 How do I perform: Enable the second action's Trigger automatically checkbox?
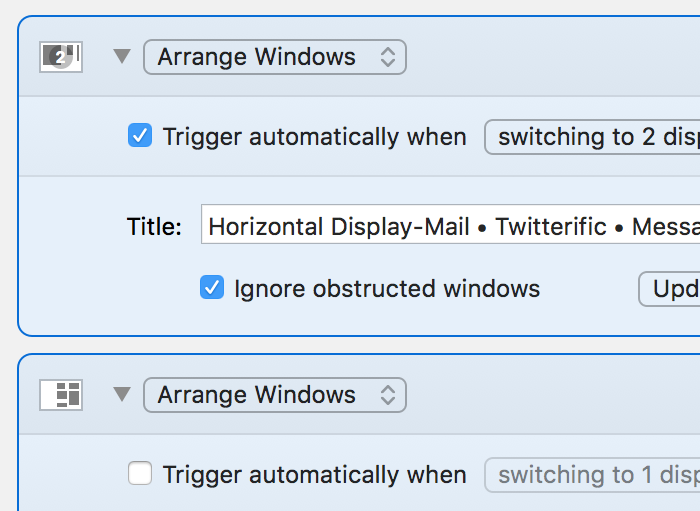(x=140, y=474)
